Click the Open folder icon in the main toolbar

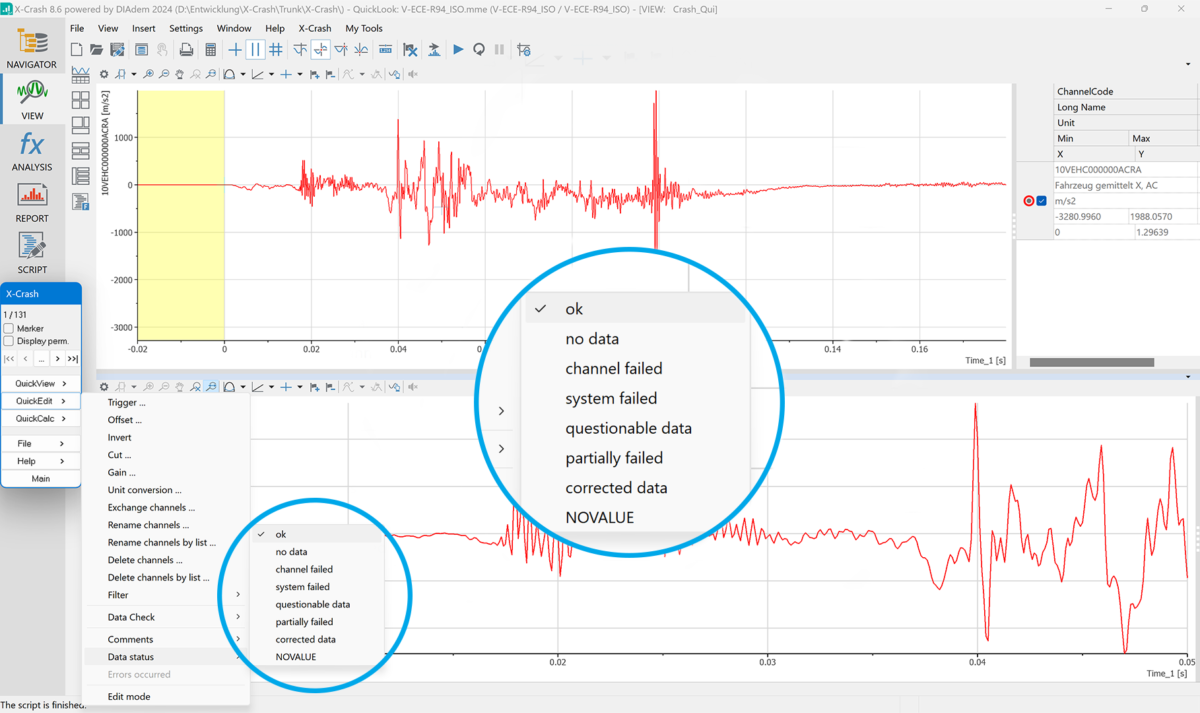click(97, 49)
